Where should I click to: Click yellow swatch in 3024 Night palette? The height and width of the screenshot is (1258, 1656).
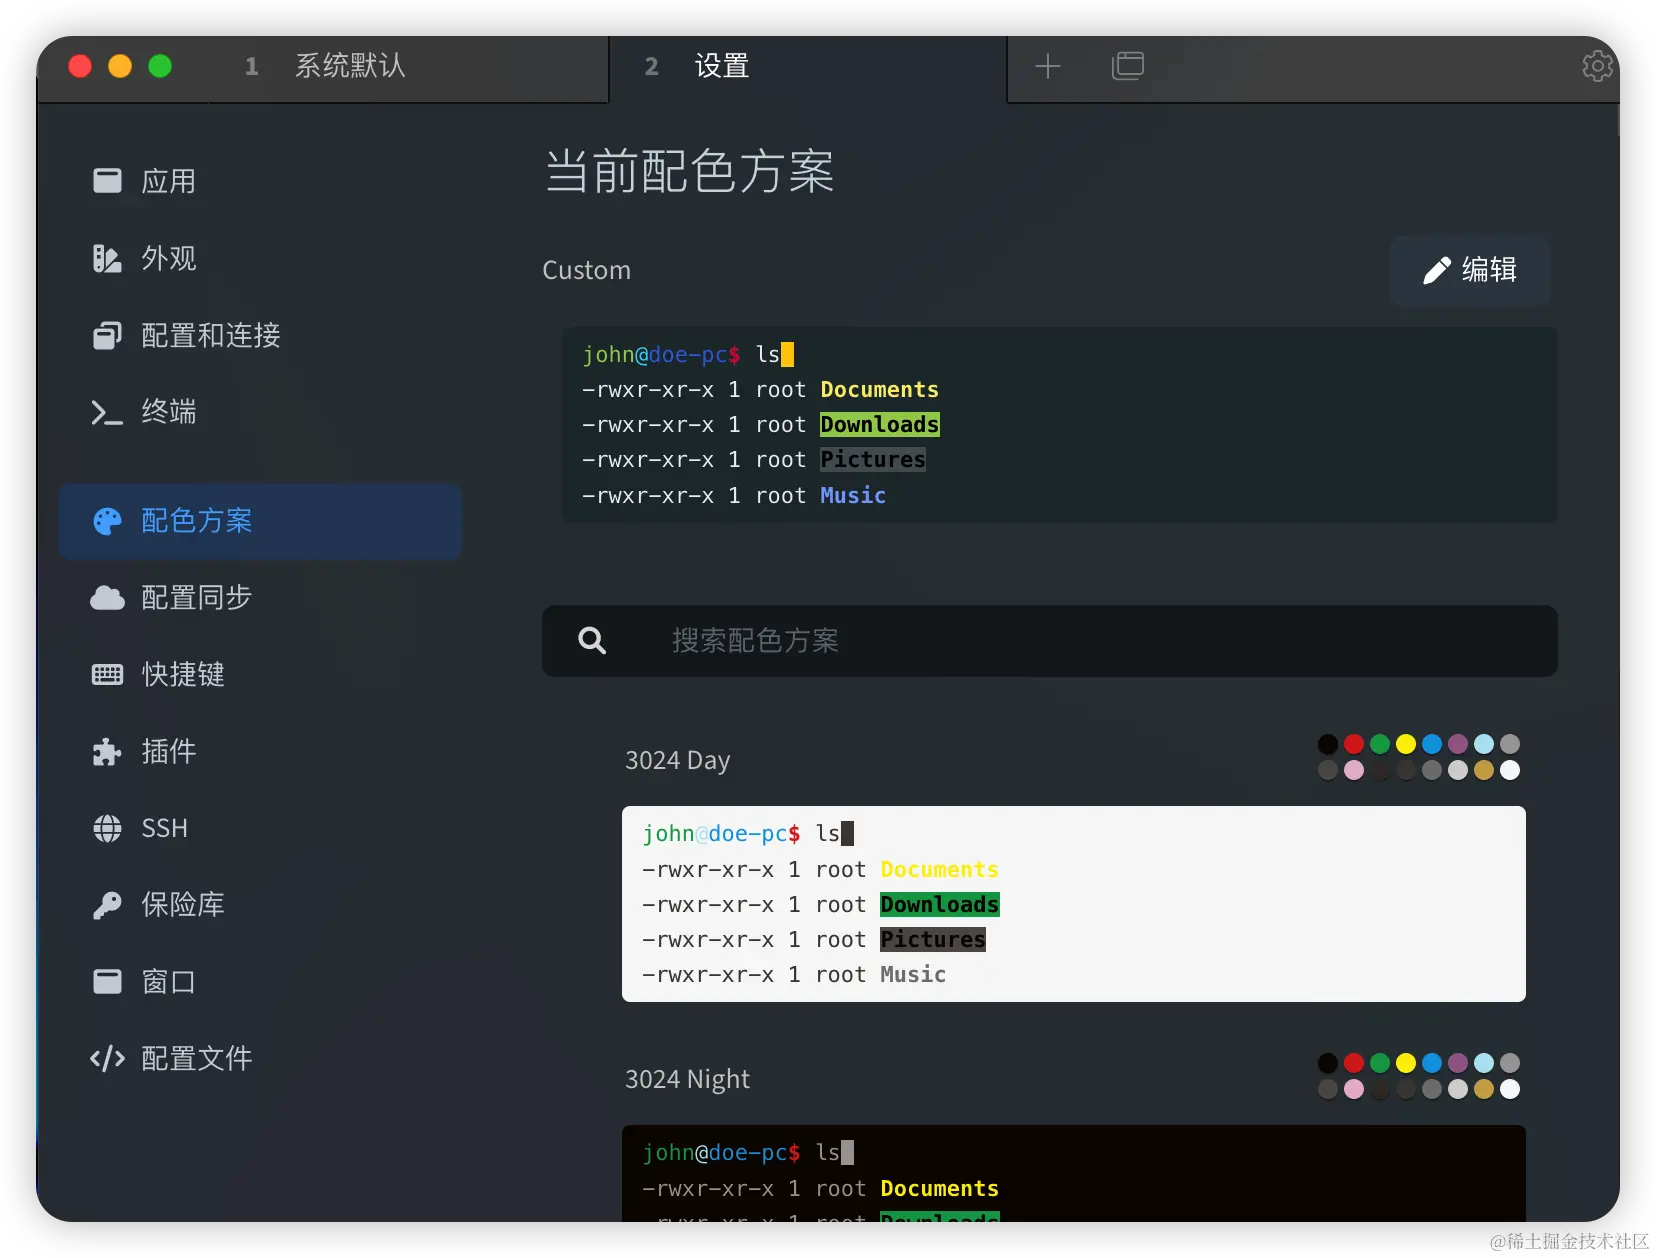(1406, 1063)
